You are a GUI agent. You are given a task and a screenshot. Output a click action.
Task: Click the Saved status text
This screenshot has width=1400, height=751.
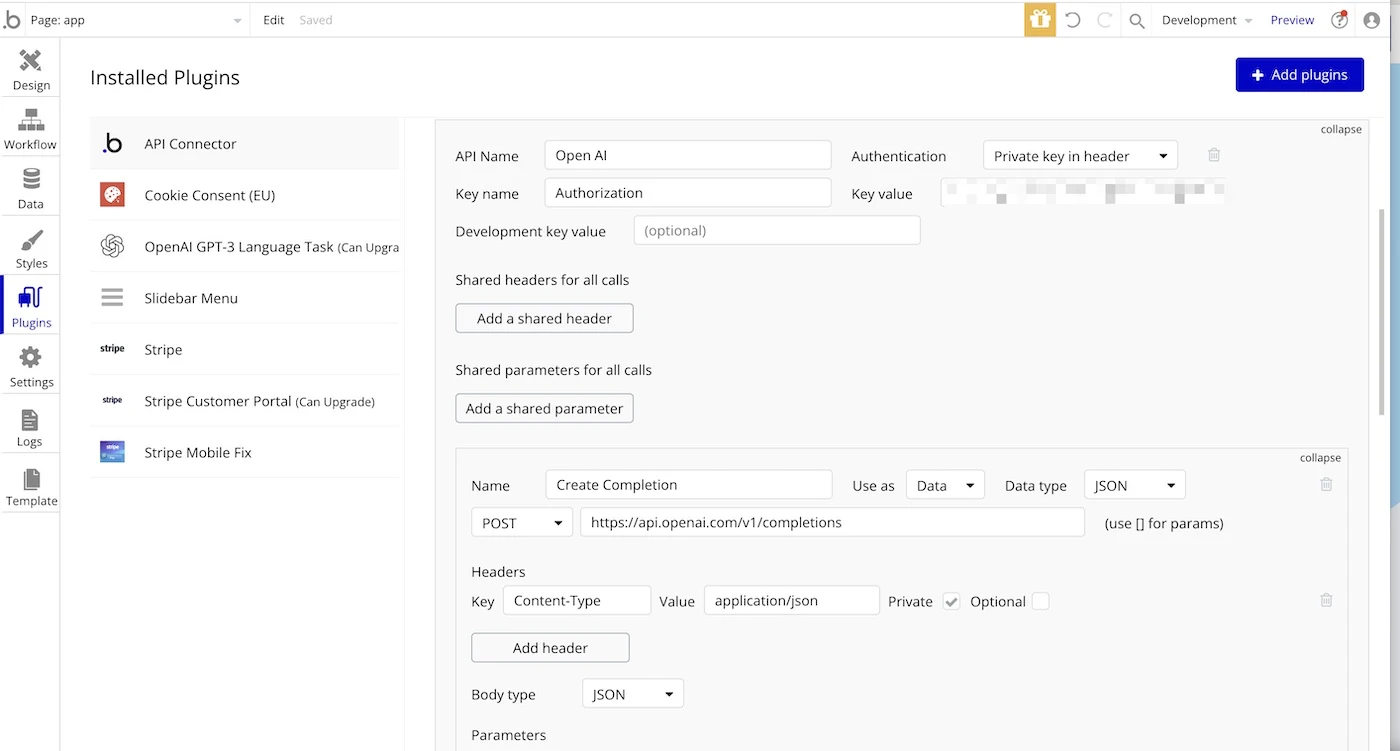pyautogui.click(x=316, y=20)
